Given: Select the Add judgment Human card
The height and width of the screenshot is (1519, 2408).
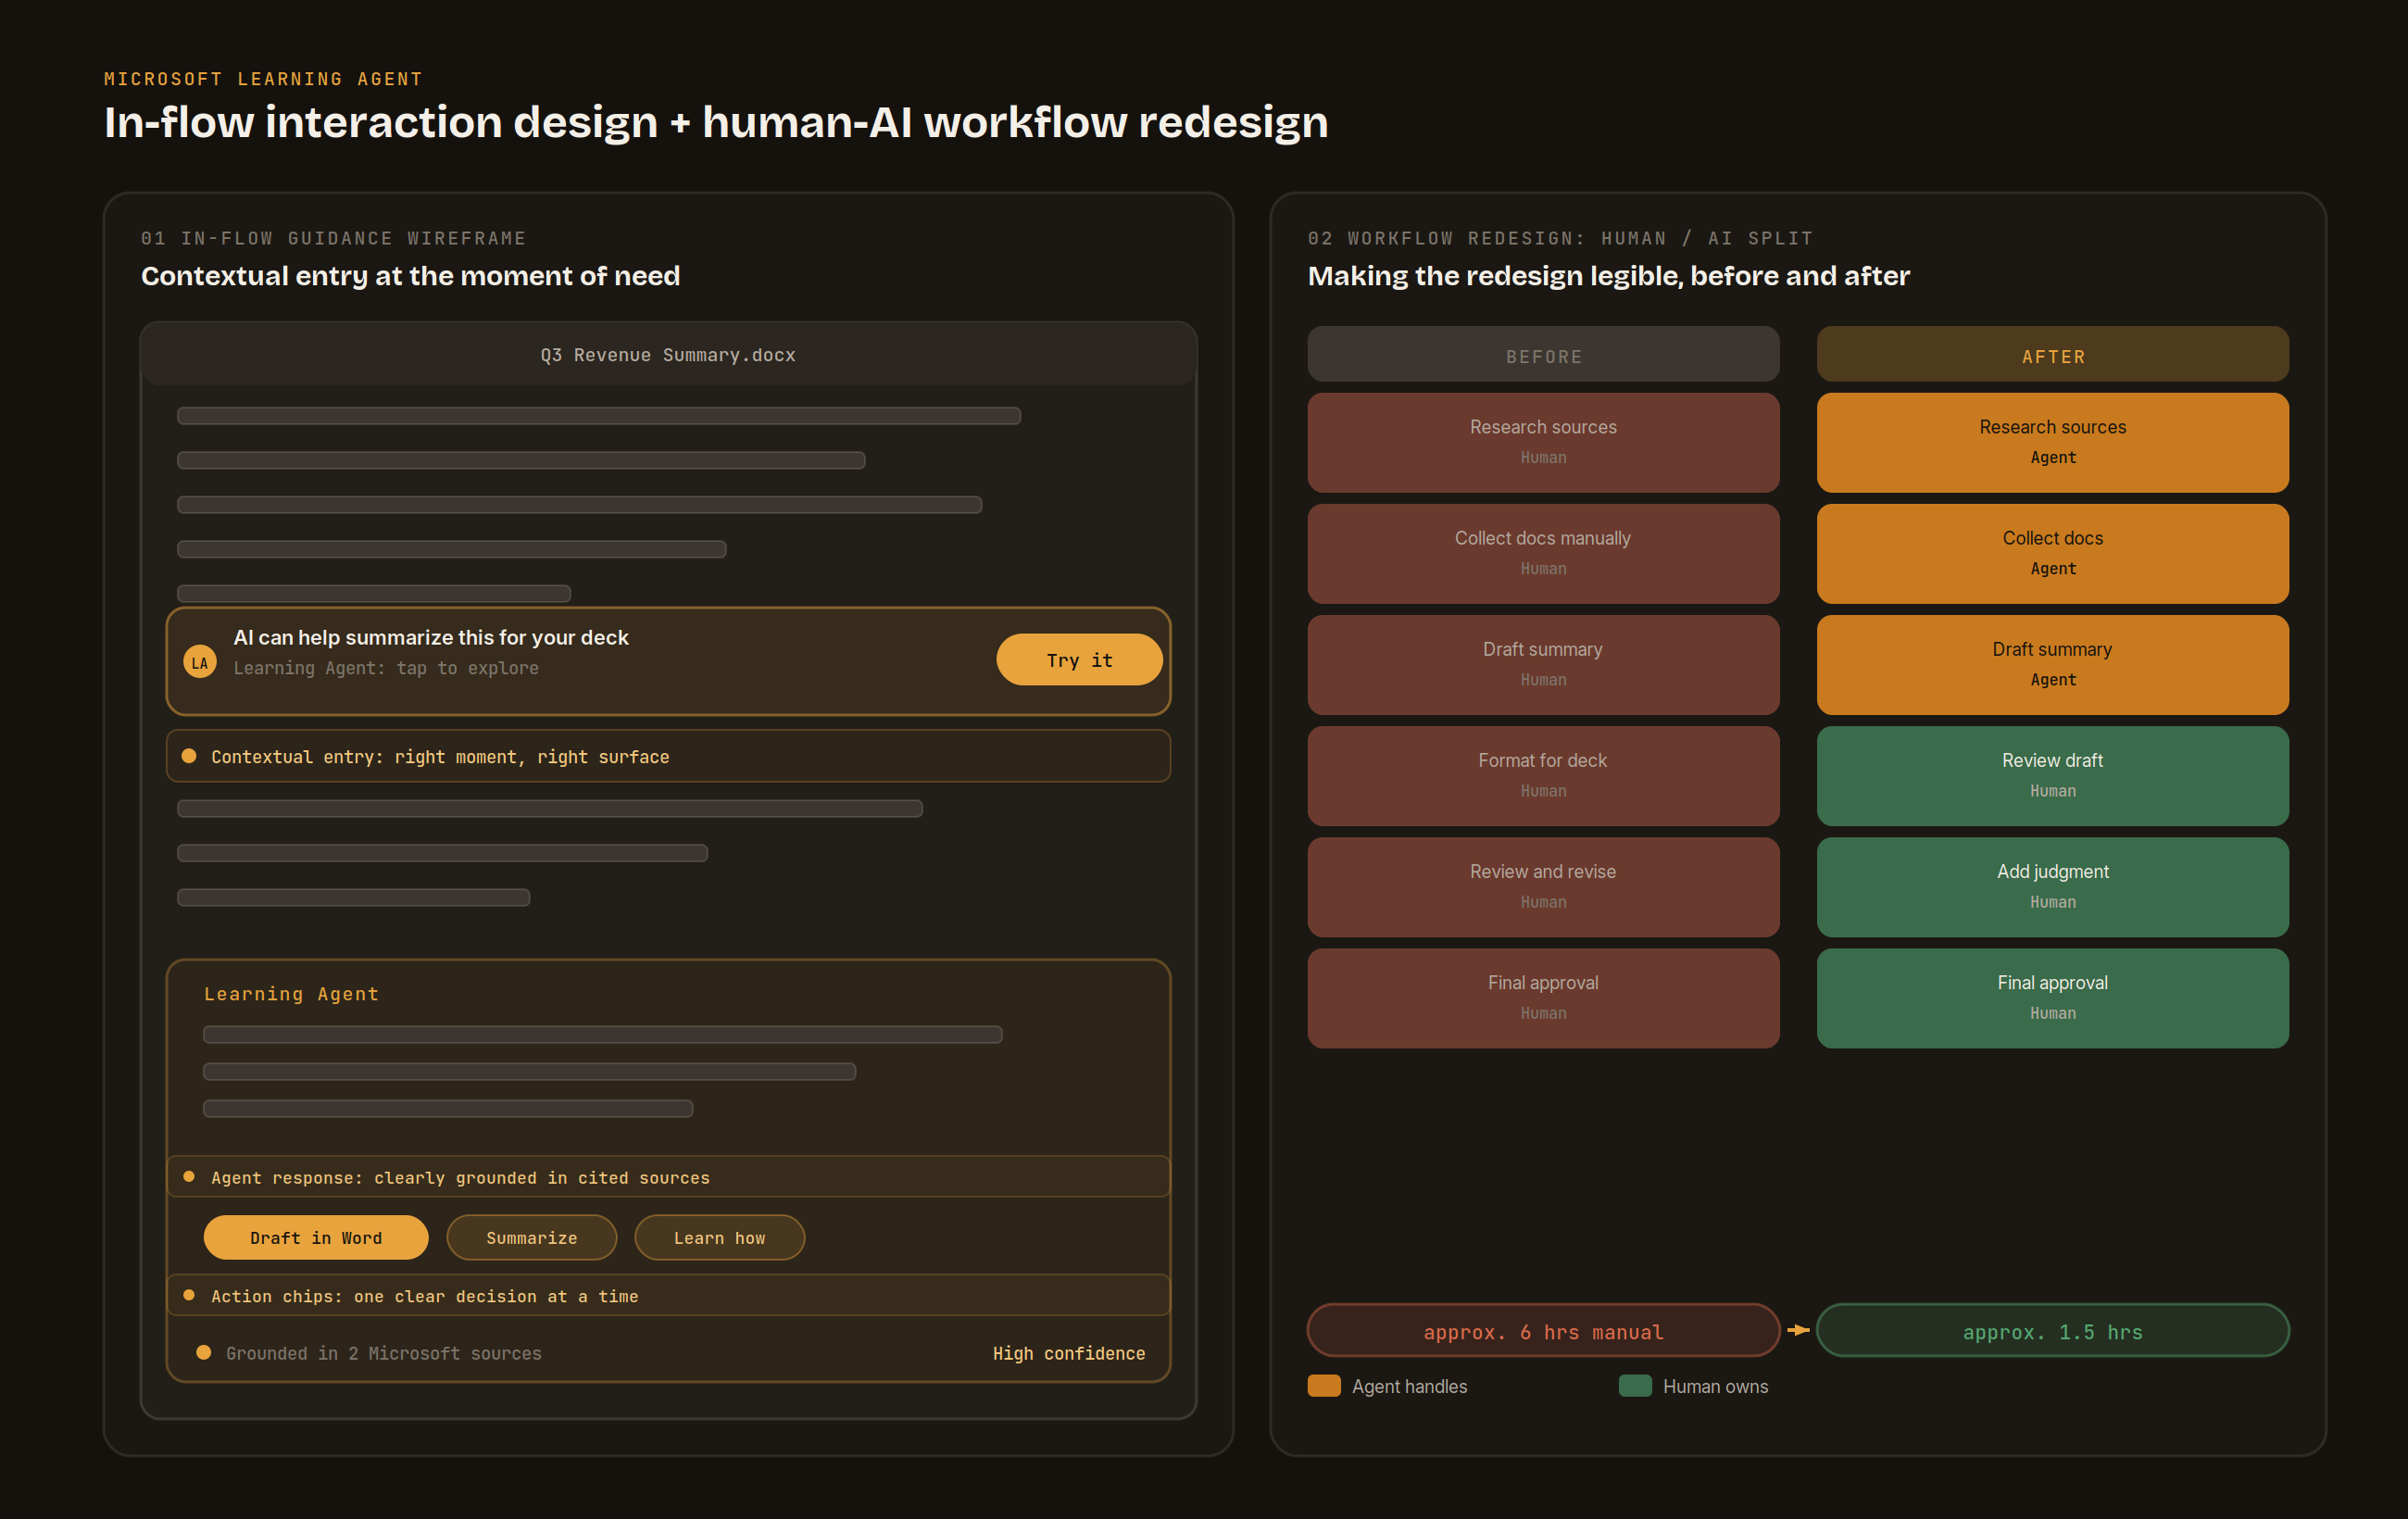Looking at the screenshot, I should (x=2052, y=886).
